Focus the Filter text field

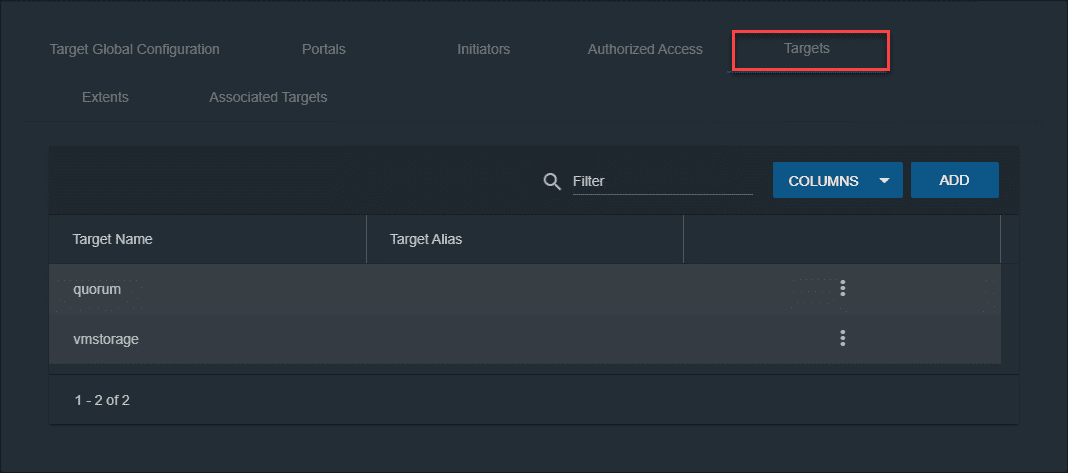(661, 181)
